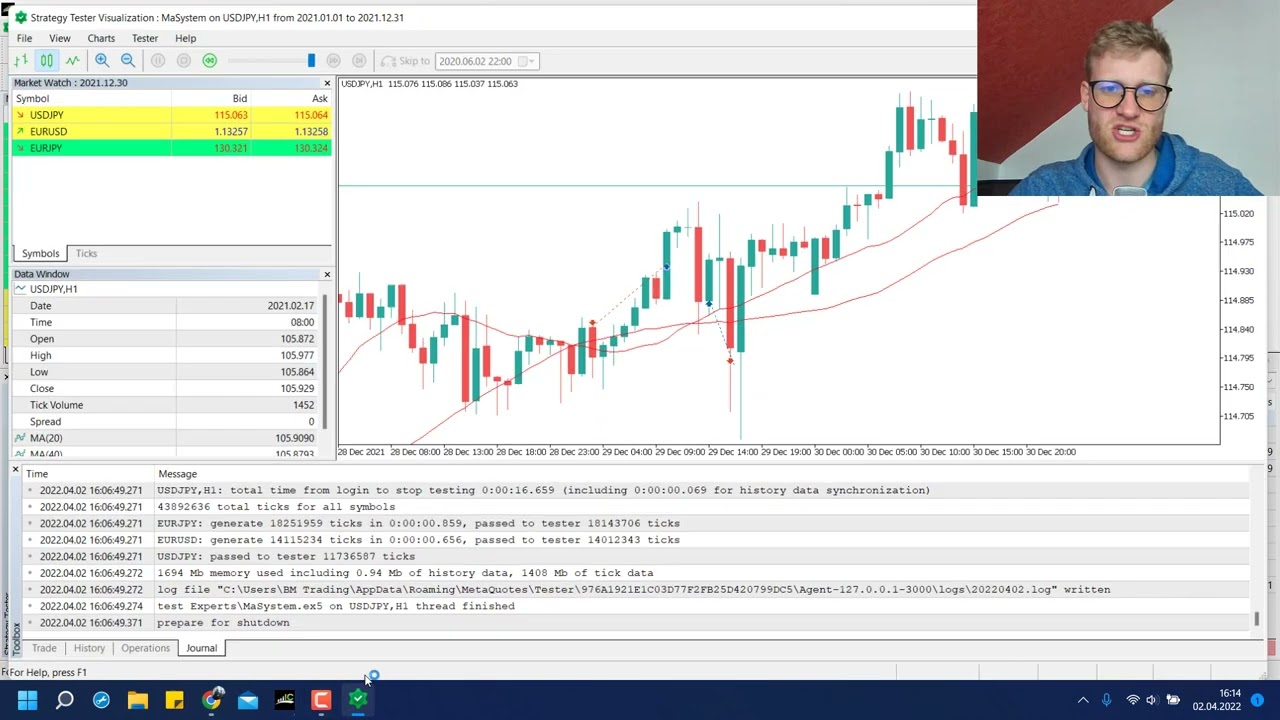Open the Tester menu
This screenshot has height=720, width=1280.
pyautogui.click(x=145, y=38)
